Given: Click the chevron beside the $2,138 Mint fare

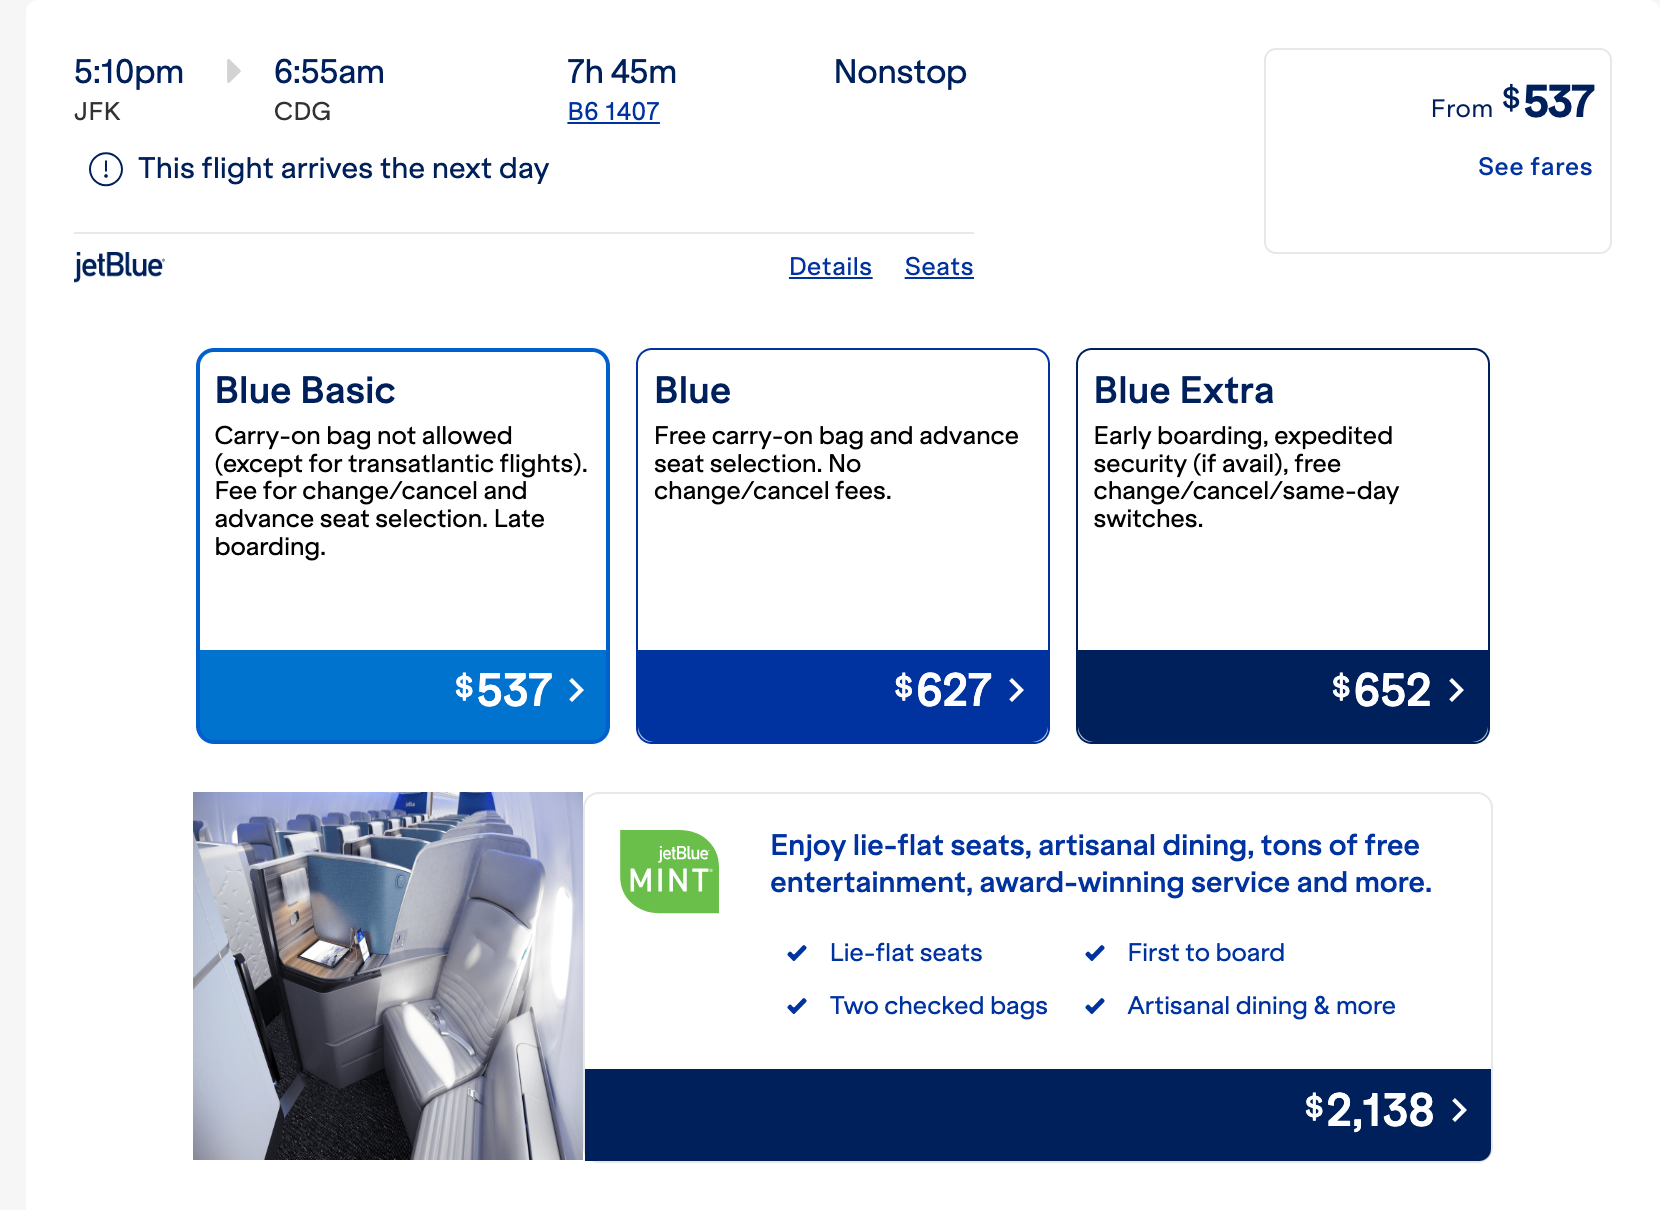Looking at the screenshot, I should (x=1459, y=1110).
